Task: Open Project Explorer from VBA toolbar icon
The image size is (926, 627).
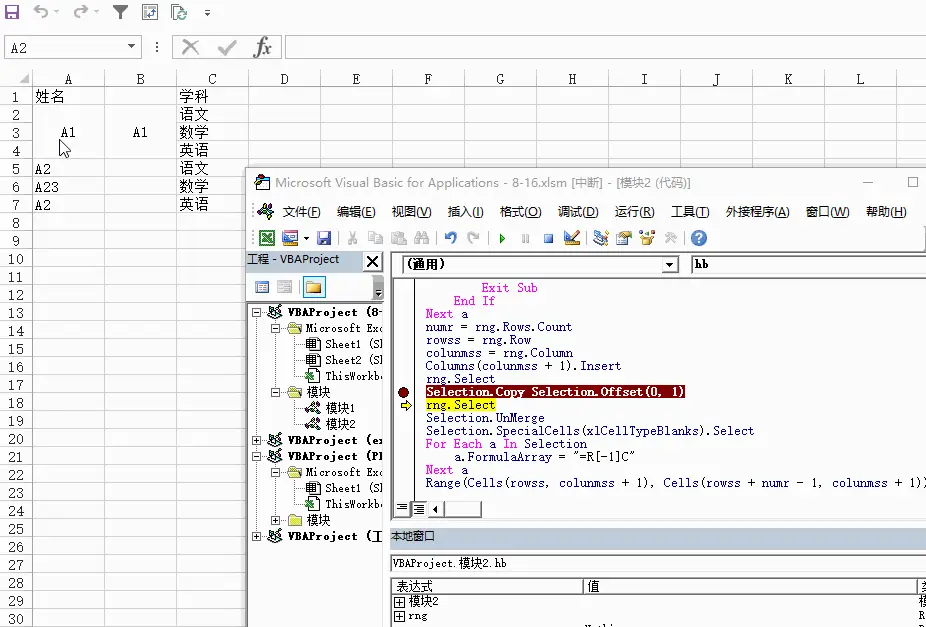Action: (601, 238)
